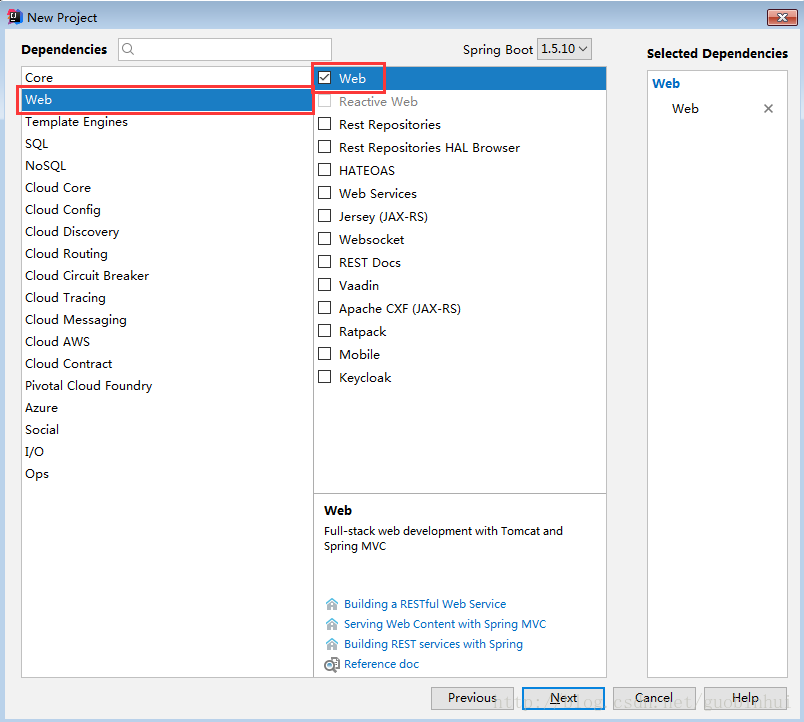Viewport: 804px width, 722px height.
Task: Select the Cloud Circuit Breaker category
Action: (x=167, y=276)
